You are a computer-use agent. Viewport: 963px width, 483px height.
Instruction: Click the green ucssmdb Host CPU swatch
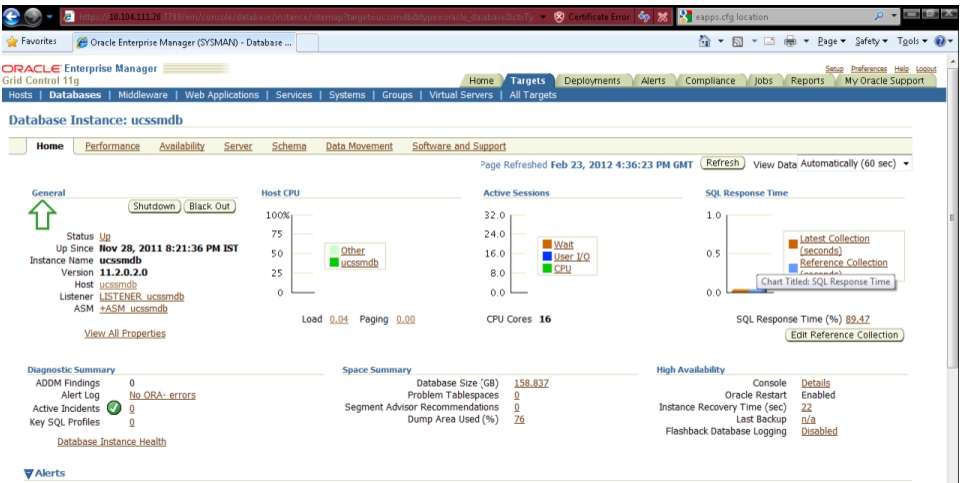coord(334,262)
